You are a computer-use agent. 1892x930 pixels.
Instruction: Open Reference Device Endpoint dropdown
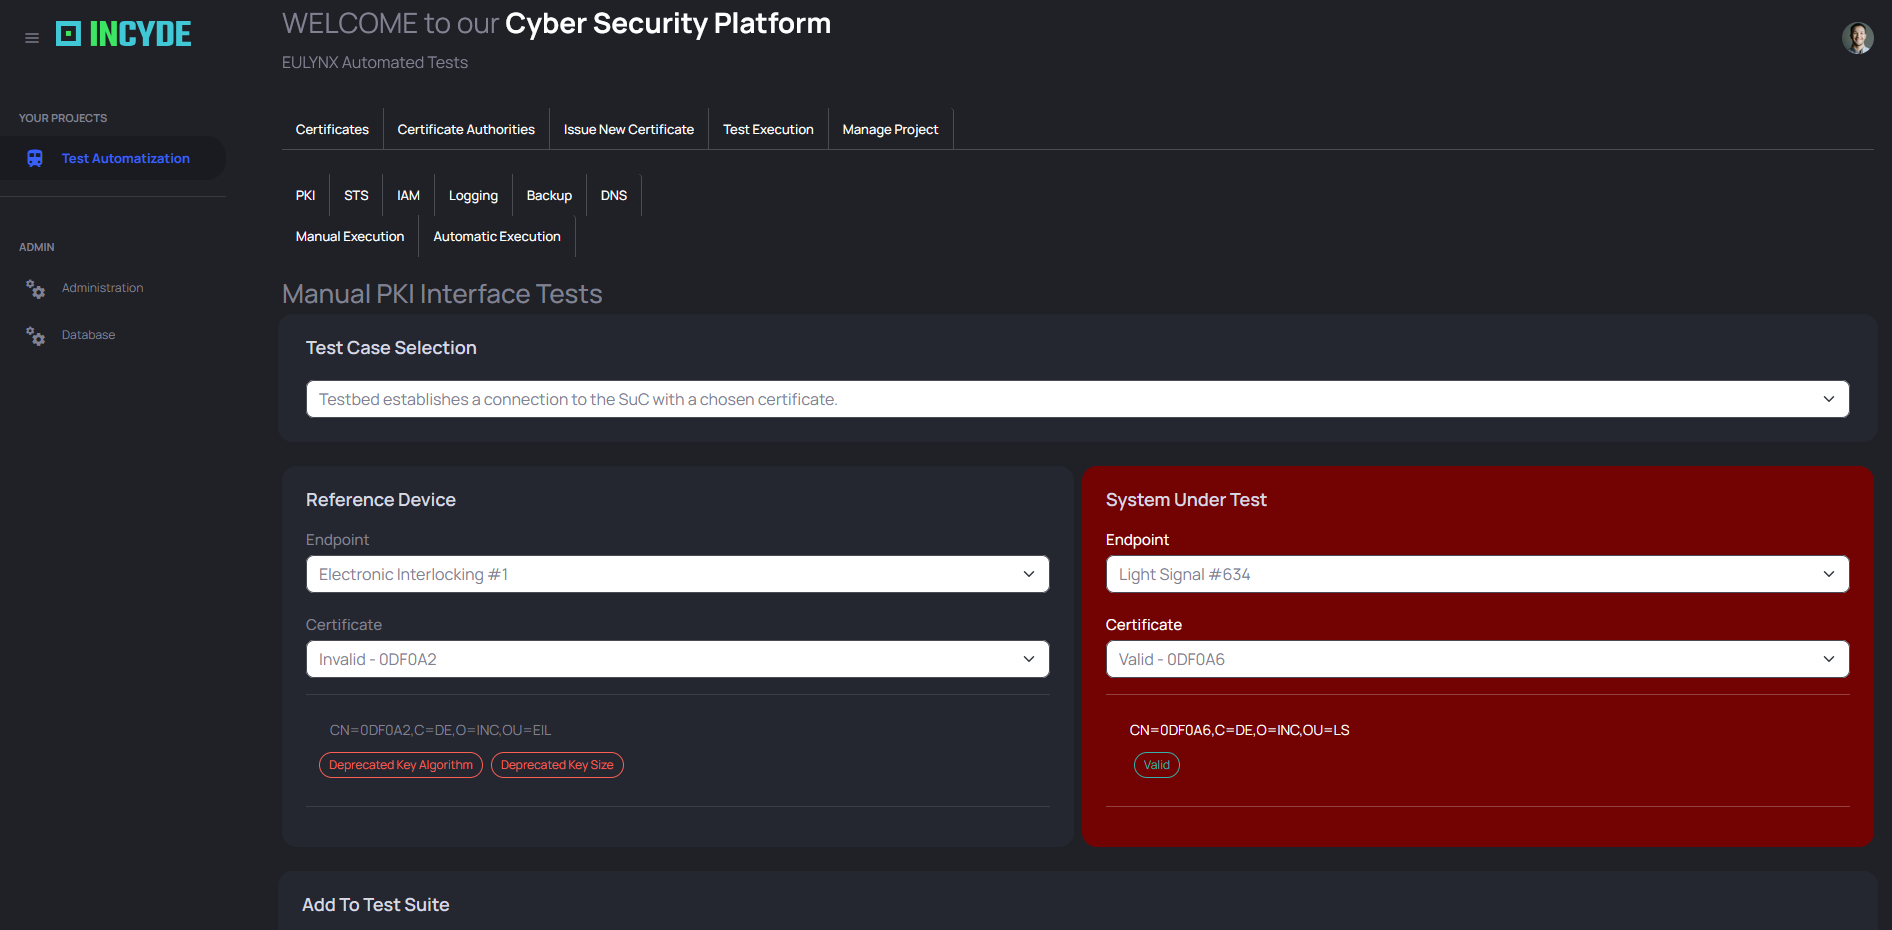coord(677,574)
